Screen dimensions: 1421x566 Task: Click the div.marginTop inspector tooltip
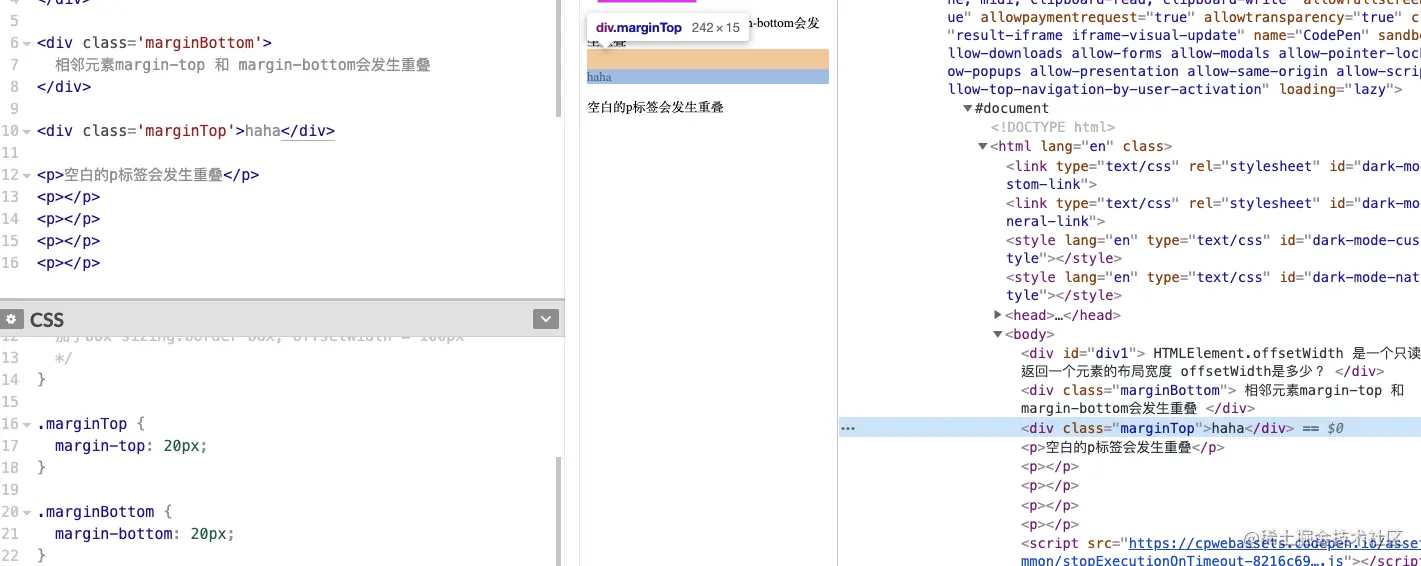coord(667,28)
